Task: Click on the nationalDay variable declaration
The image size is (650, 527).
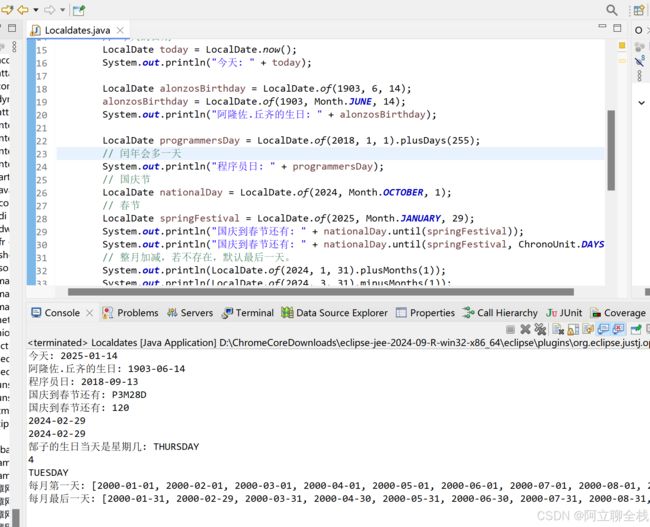Action: (191, 192)
